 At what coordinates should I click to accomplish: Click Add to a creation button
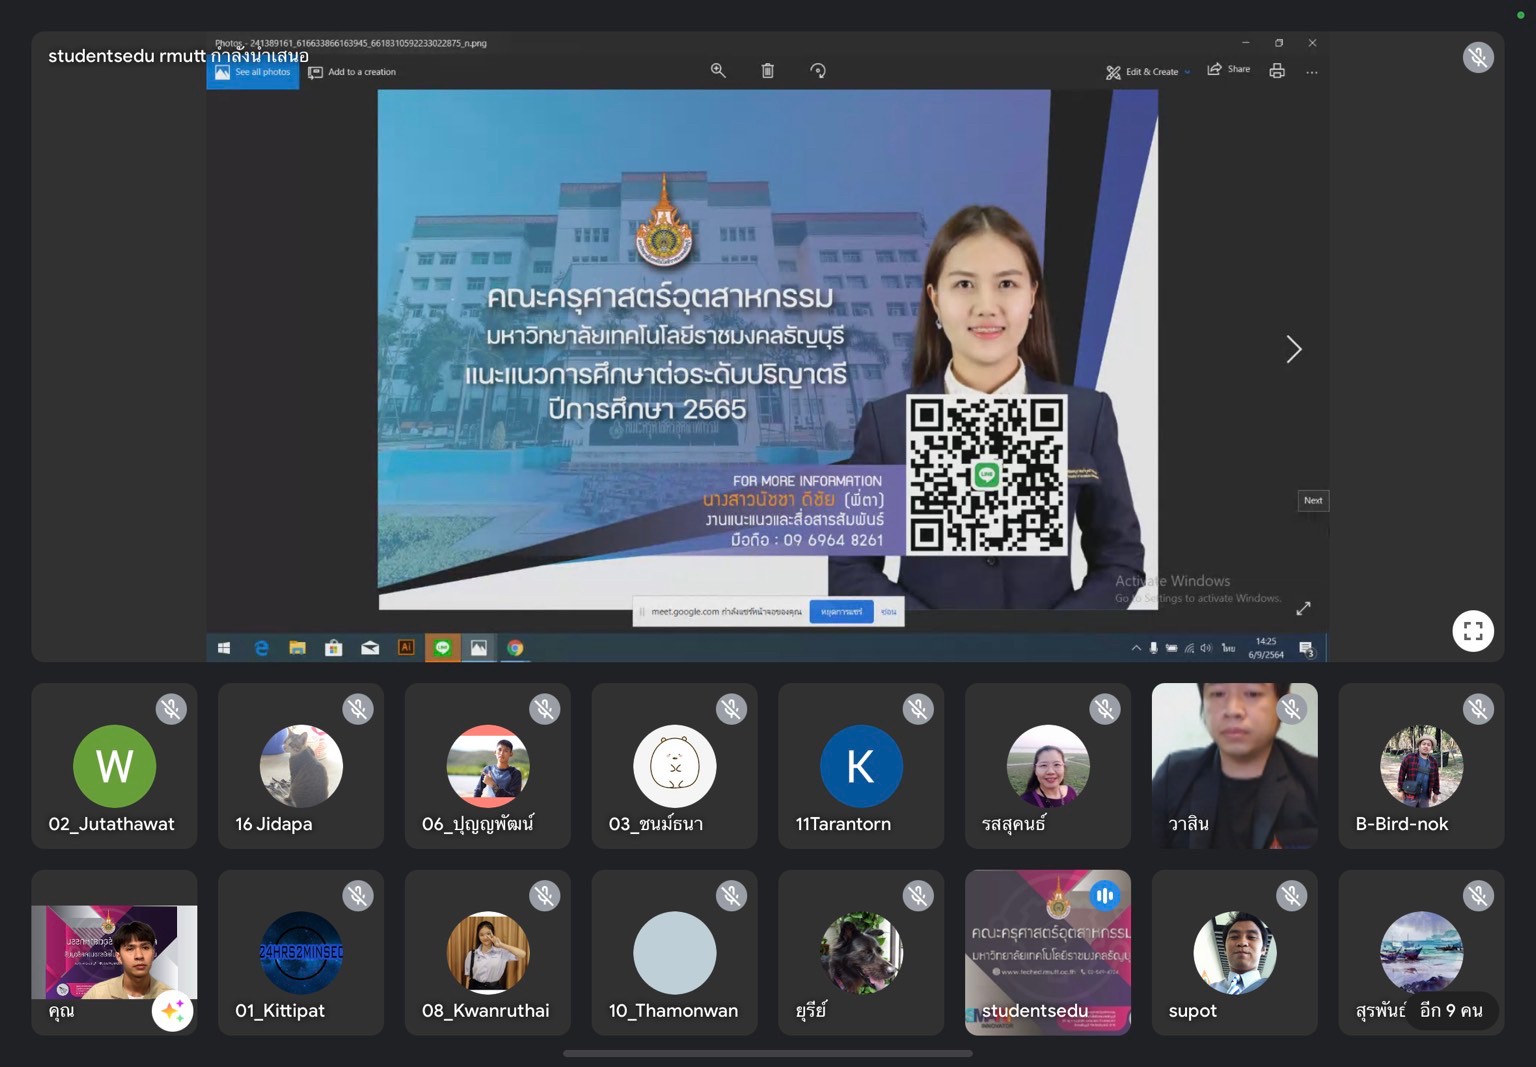(x=352, y=72)
